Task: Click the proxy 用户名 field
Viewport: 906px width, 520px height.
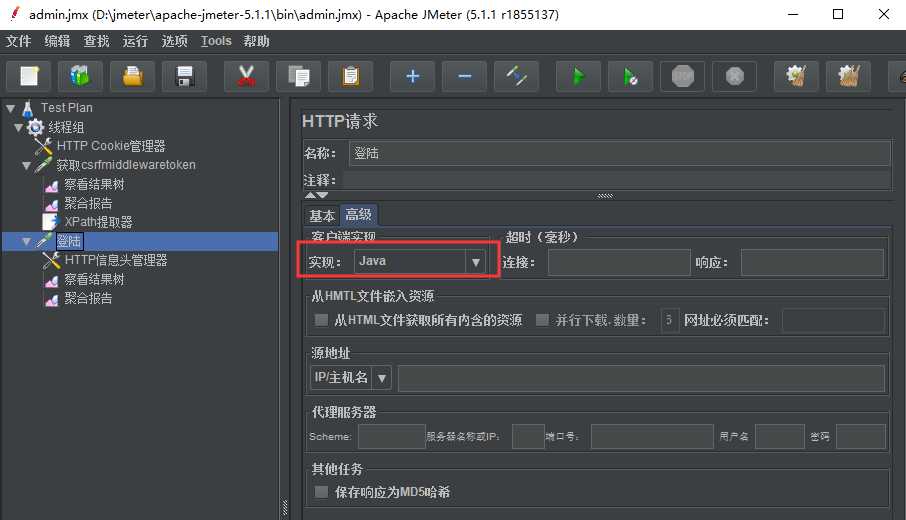Action: click(x=779, y=437)
